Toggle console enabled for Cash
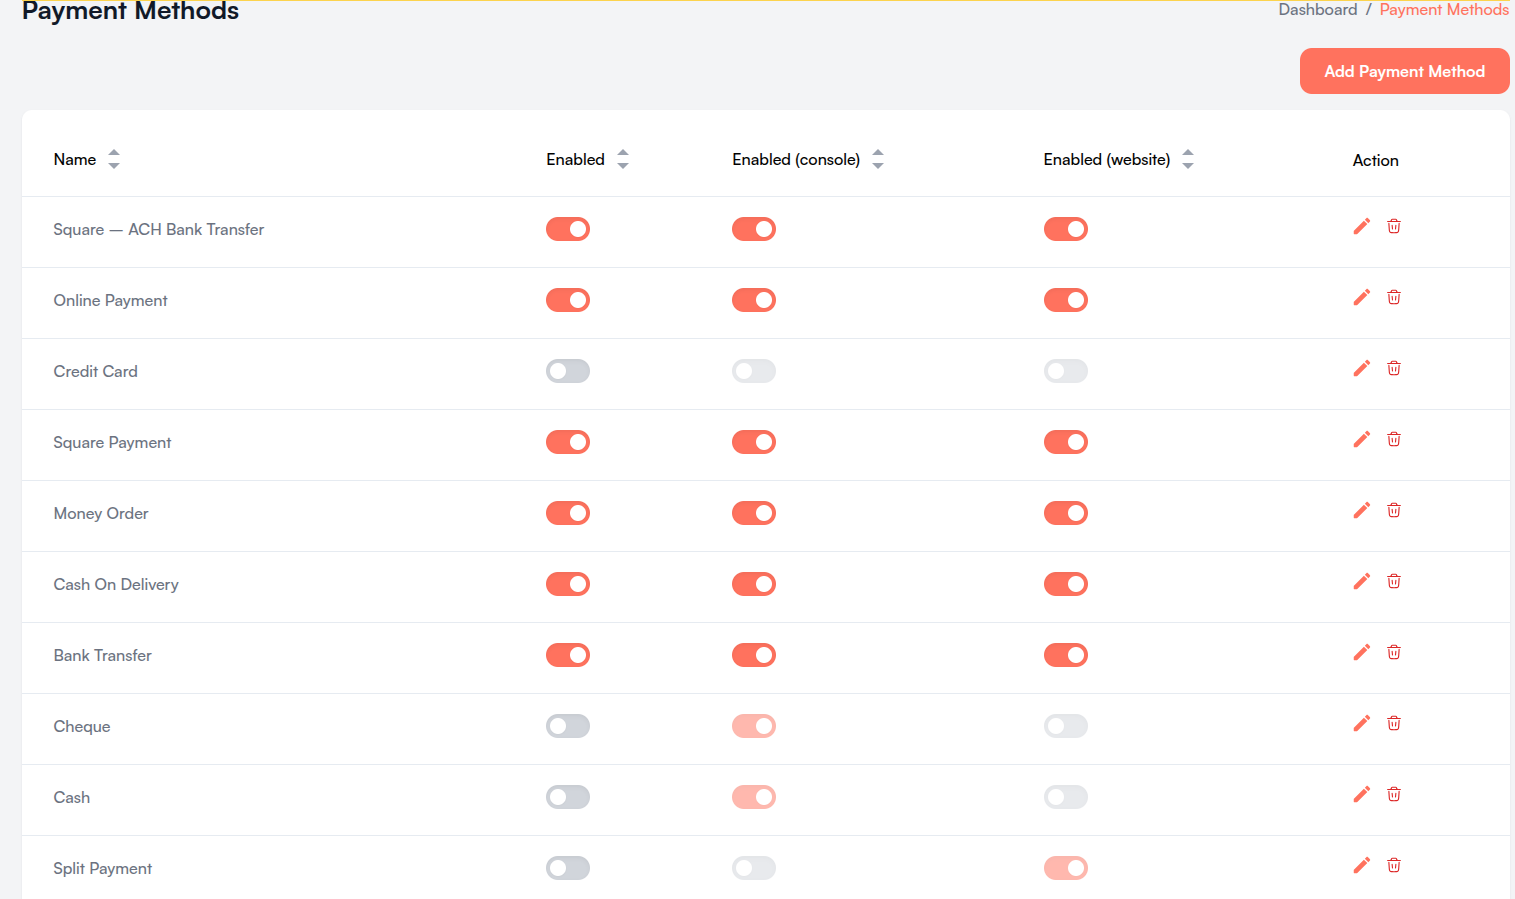 click(x=754, y=797)
